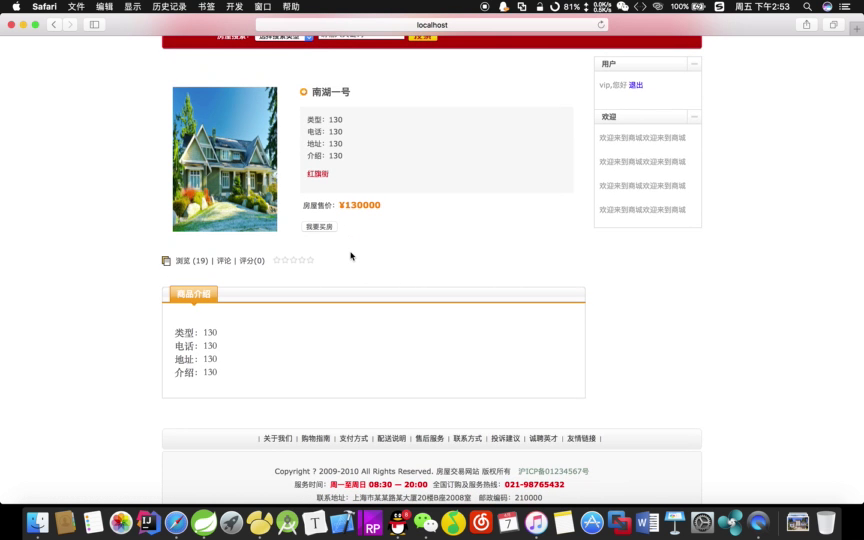
Task: Open the 红旗街 link
Action: [x=318, y=174]
